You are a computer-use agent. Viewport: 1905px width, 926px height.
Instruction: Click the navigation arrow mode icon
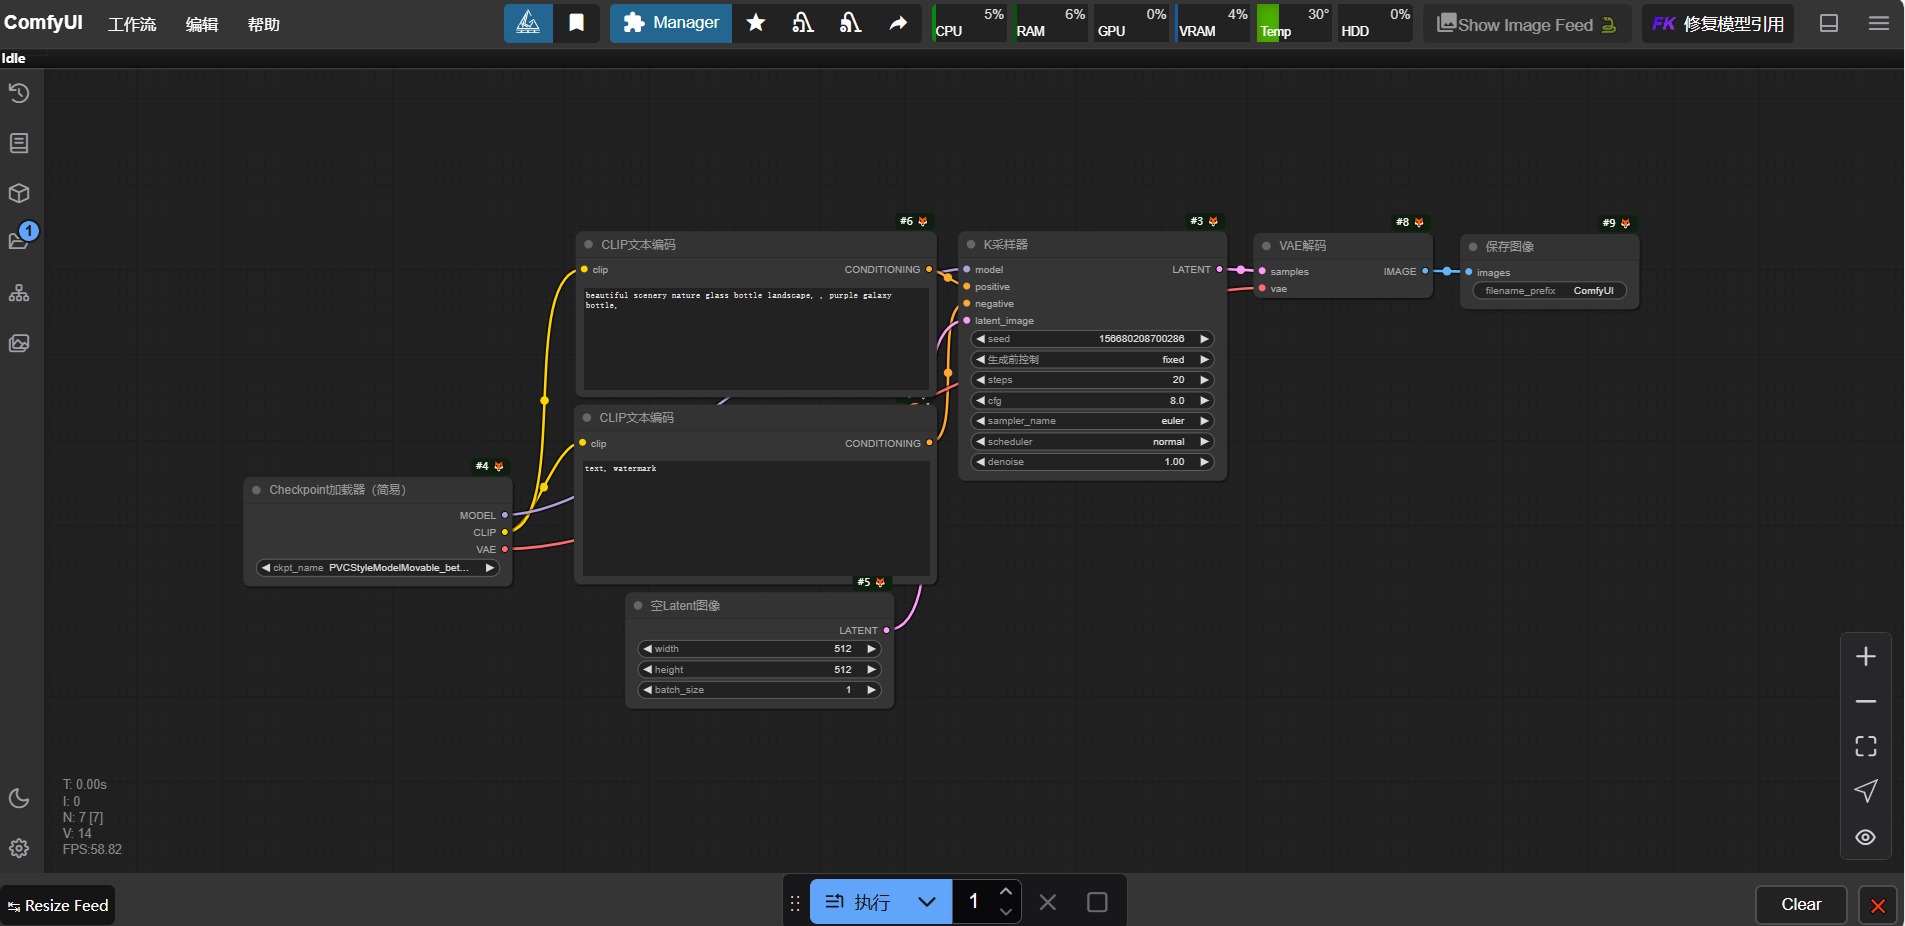(1866, 791)
